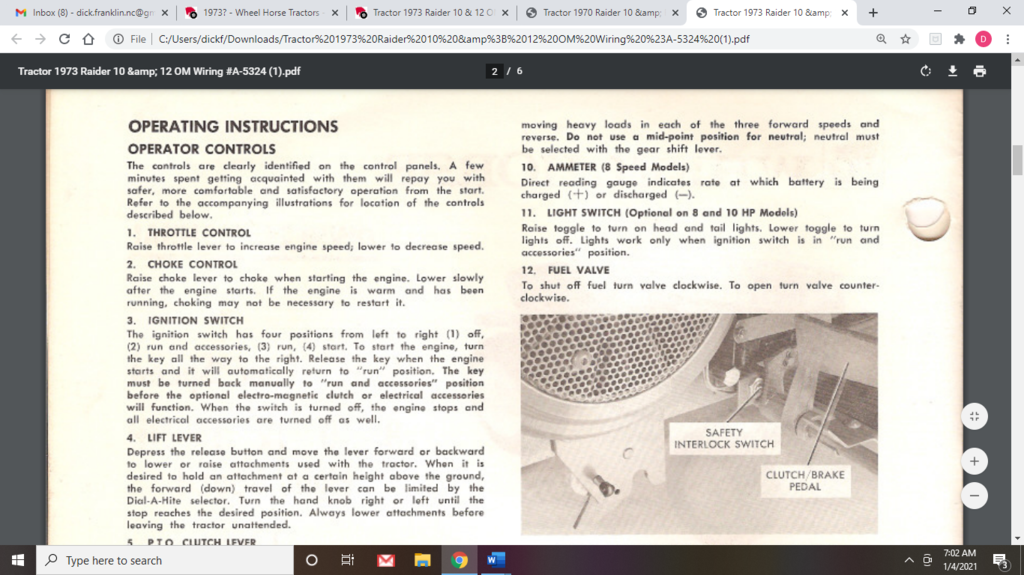This screenshot has height=575, width=1024.
Task: Click the OPERATING INSTRUCTIONS heading
Action: (x=233, y=127)
